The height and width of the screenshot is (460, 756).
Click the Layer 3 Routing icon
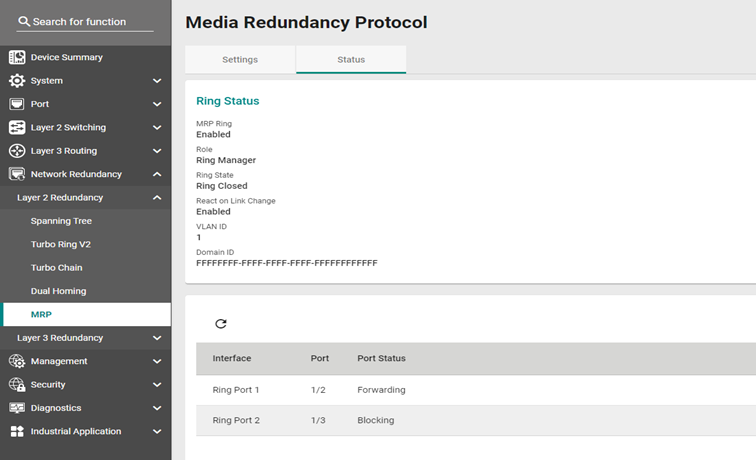pyautogui.click(x=17, y=151)
